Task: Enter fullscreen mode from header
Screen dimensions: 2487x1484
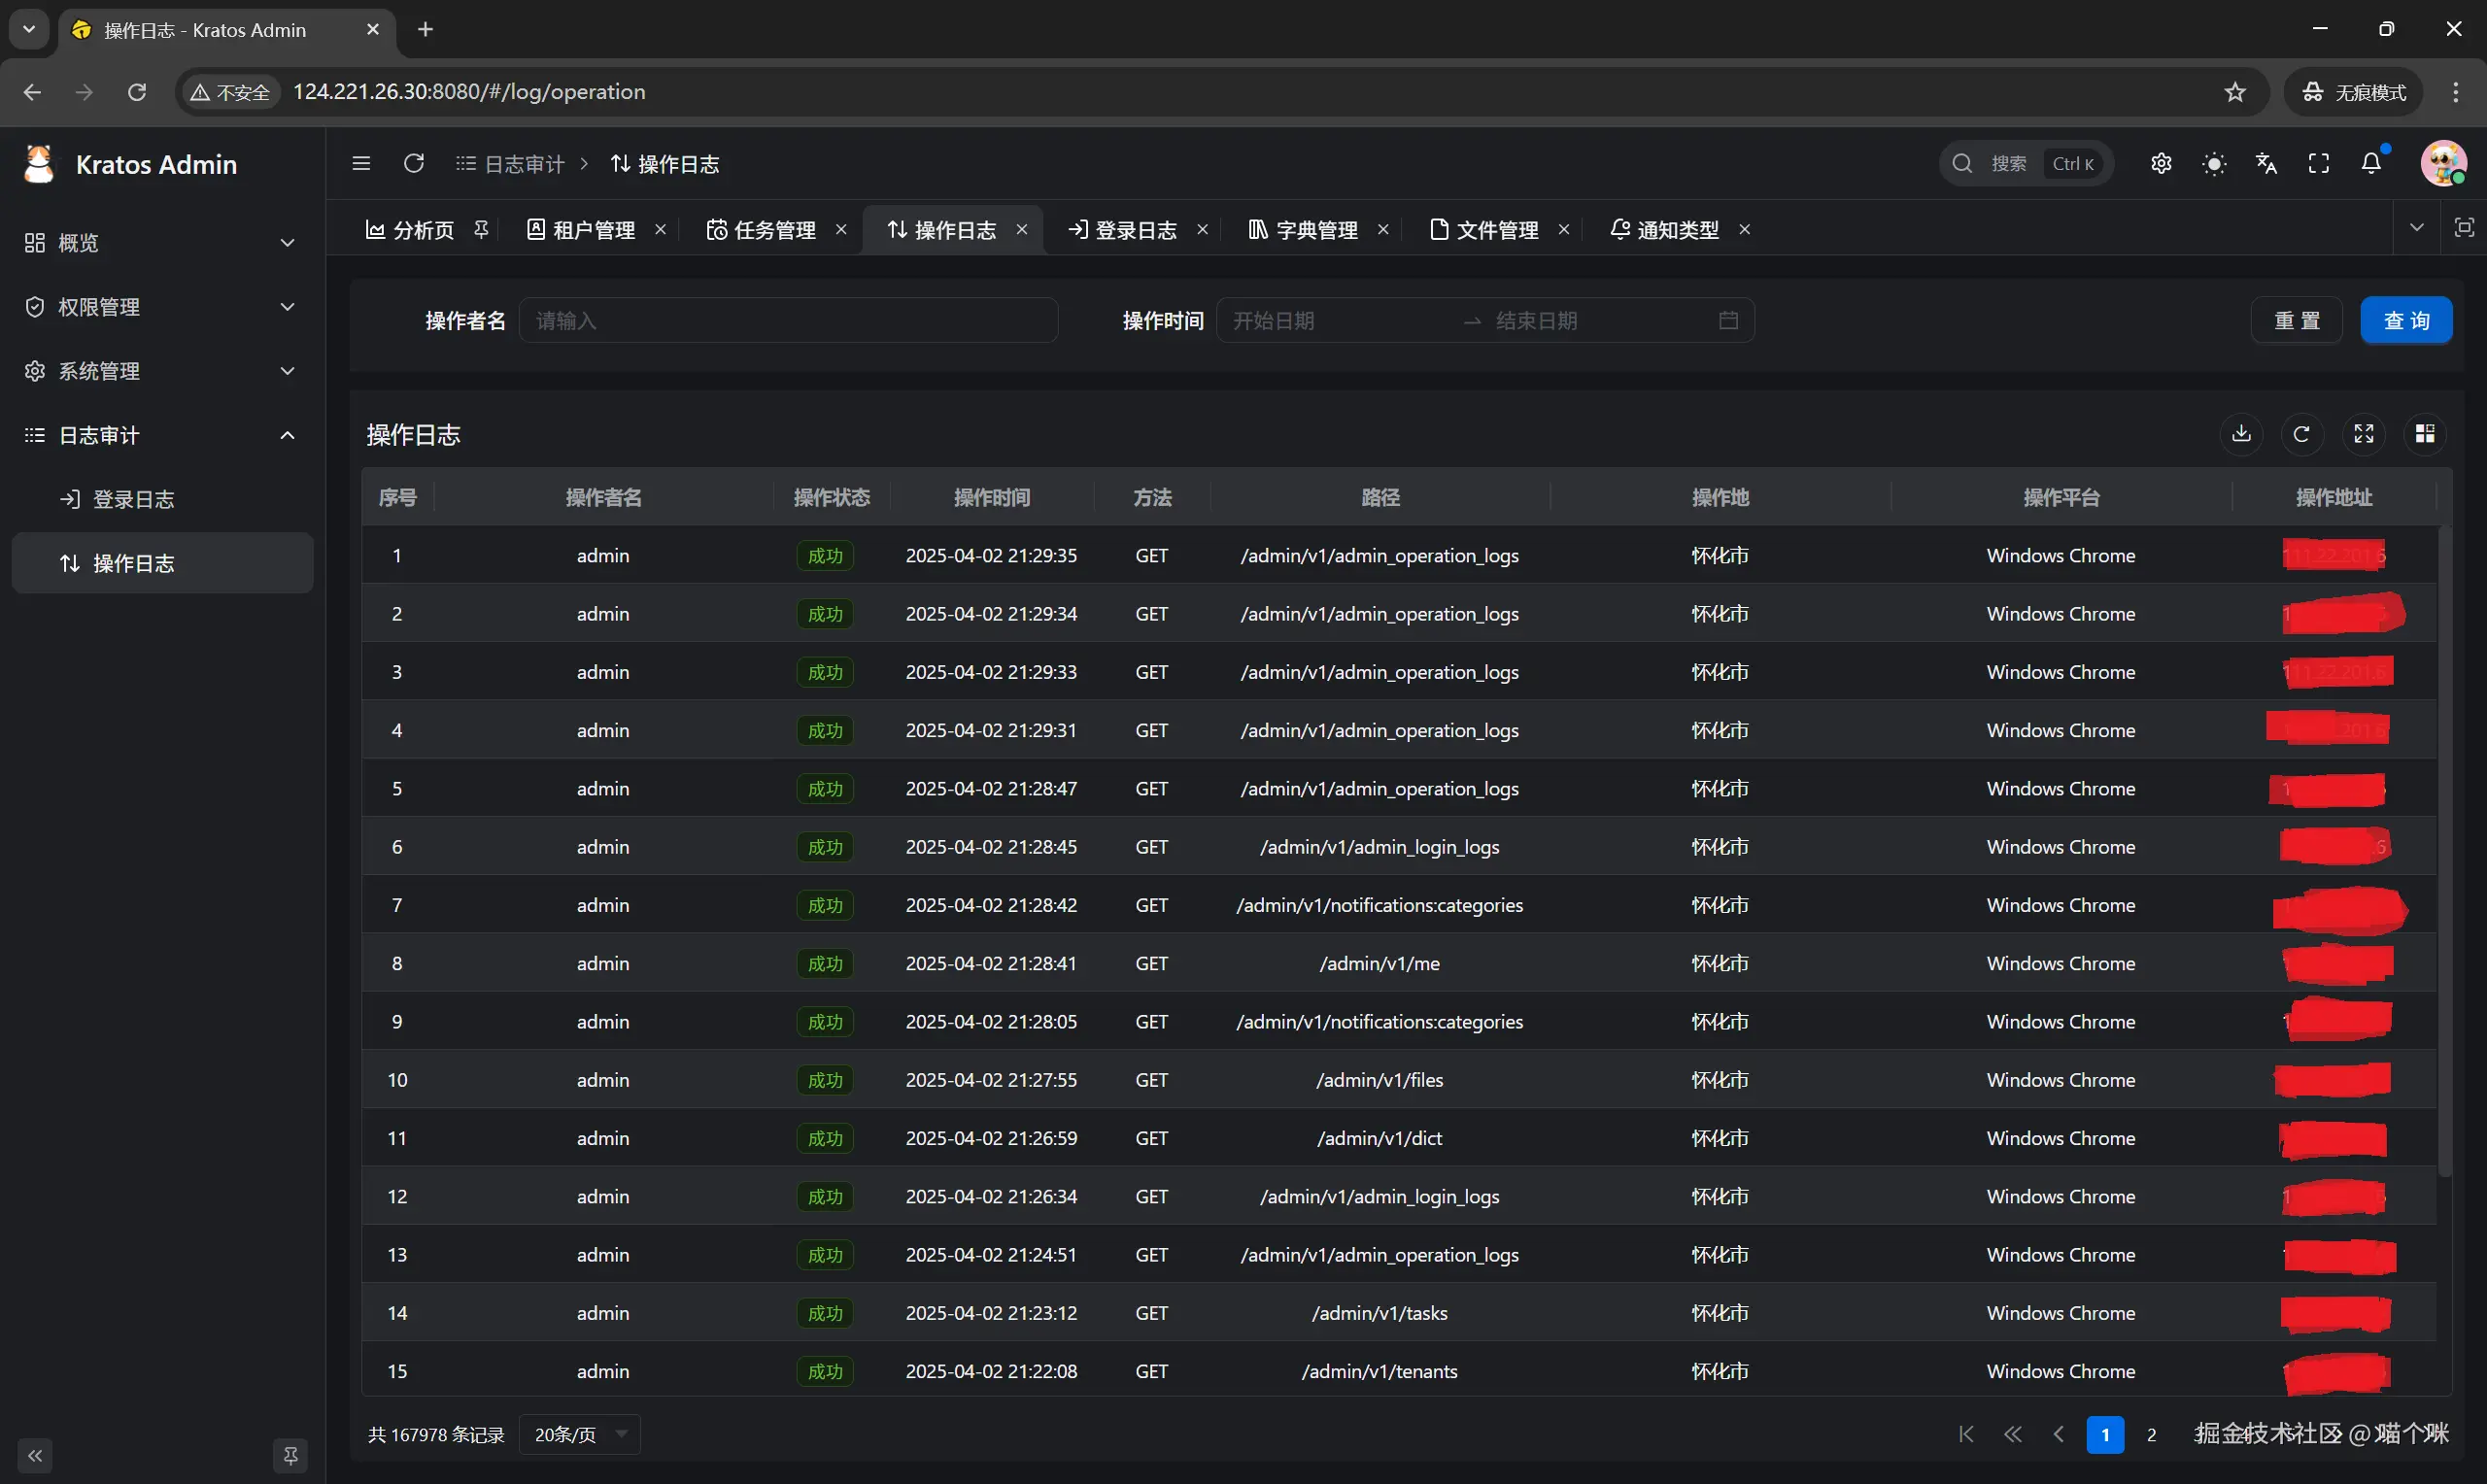Action: [2318, 163]
